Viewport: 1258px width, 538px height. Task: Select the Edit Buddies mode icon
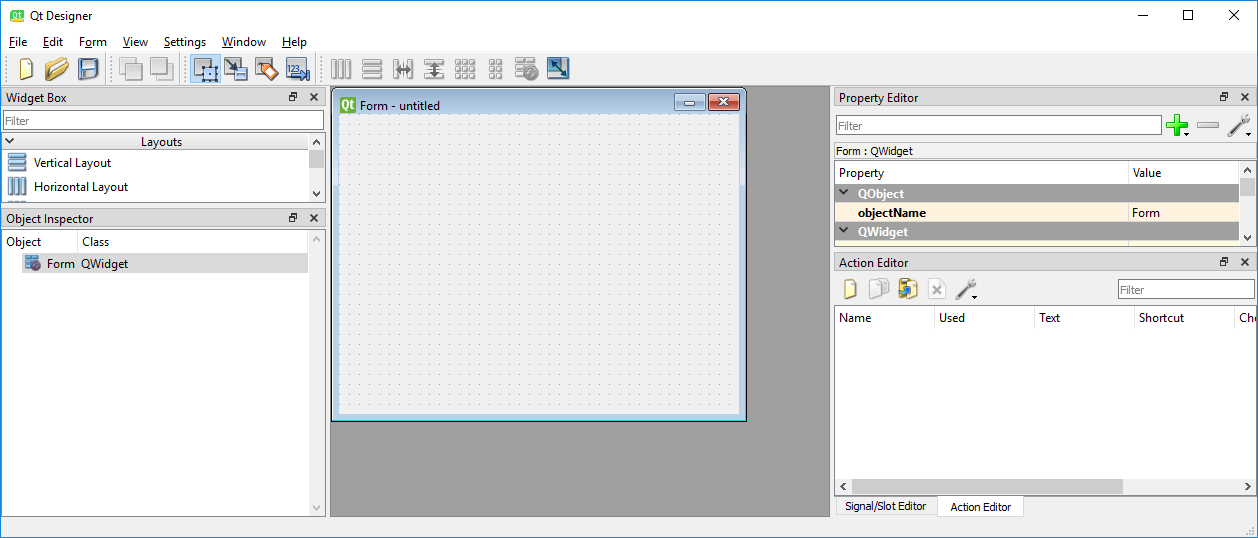(267, 69)
